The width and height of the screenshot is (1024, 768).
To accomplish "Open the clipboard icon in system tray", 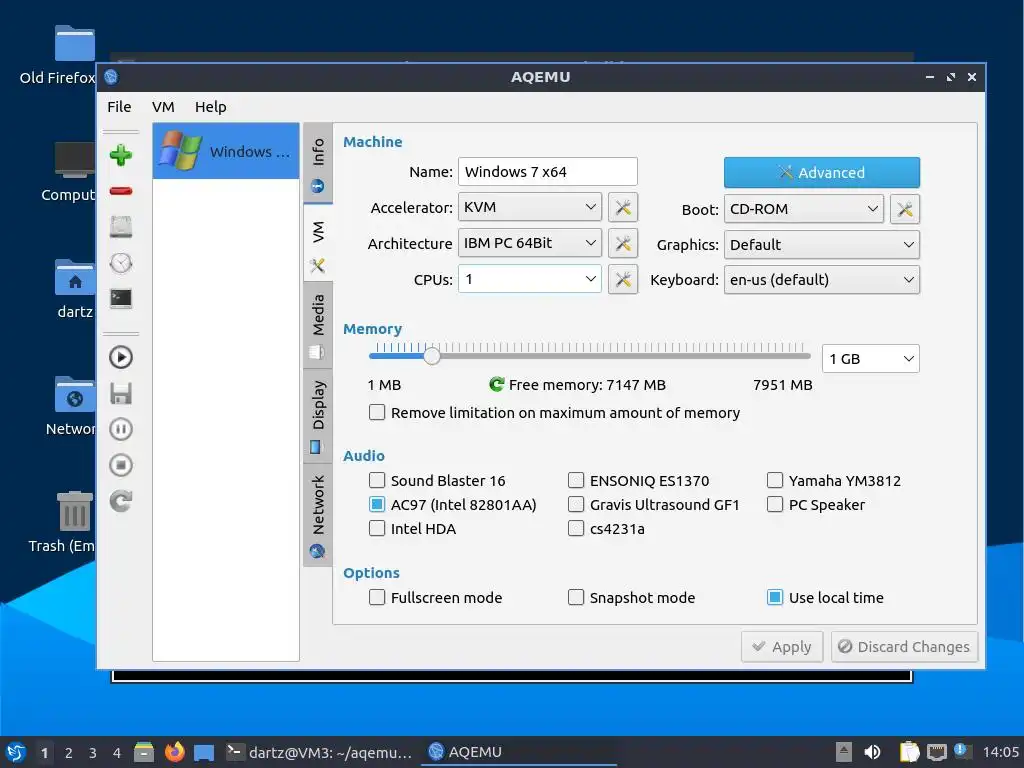I will tap(909, 752).
